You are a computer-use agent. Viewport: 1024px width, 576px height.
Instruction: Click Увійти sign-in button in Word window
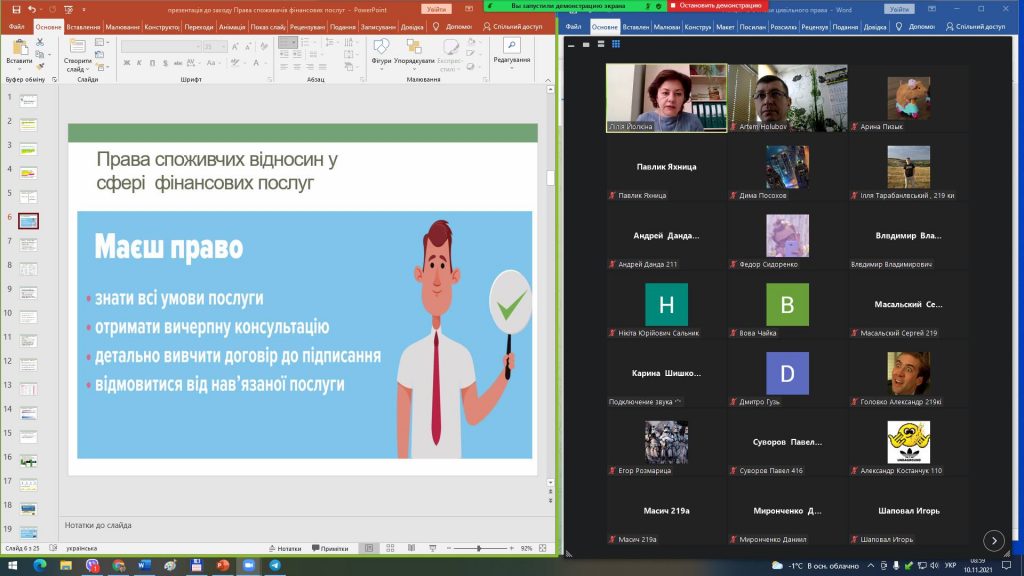899,9
